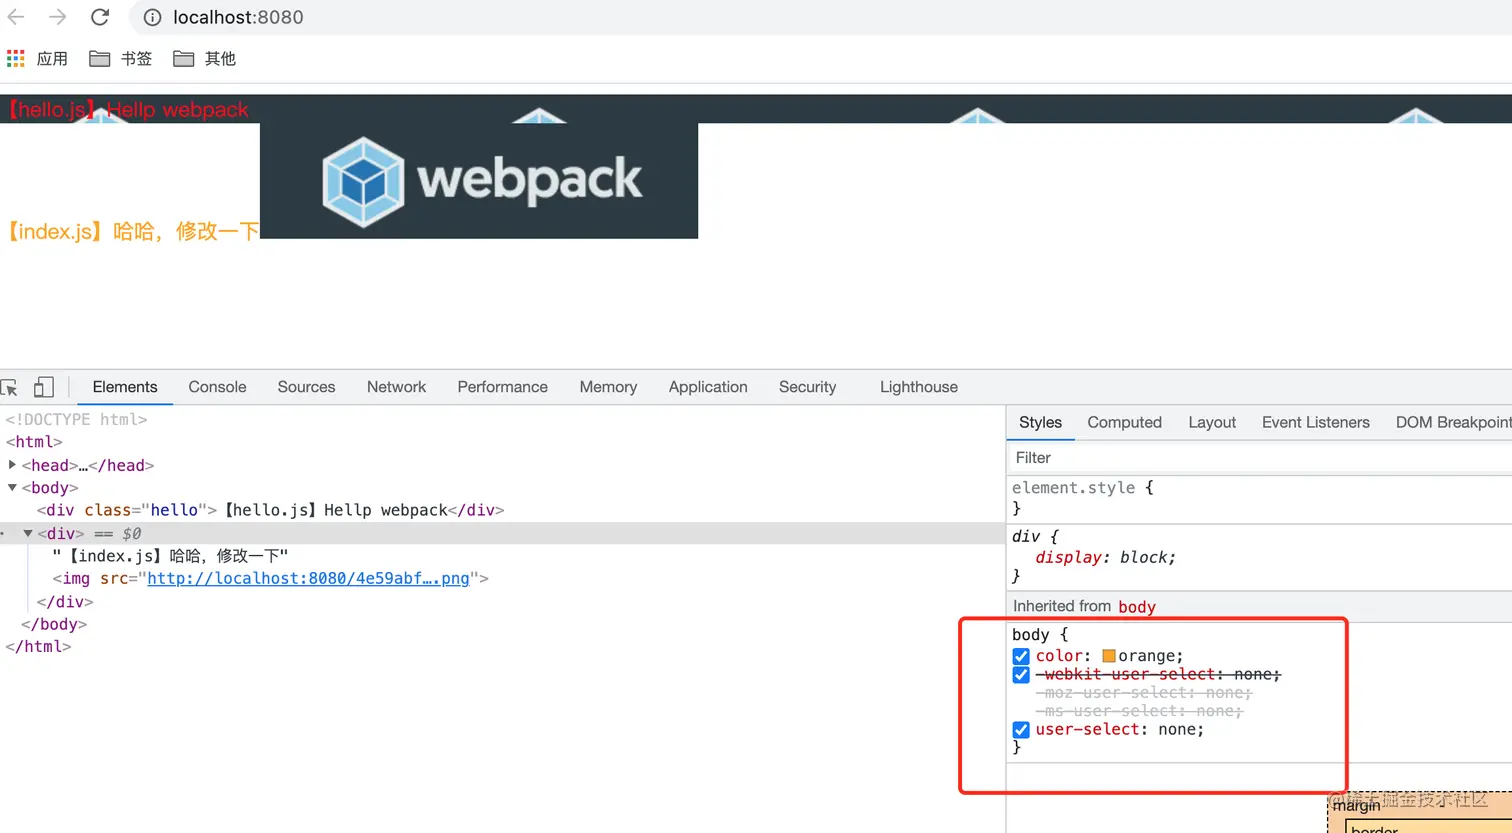Open the 其他 bookmarks folder
This screenshot has width=1512, height=833.
204,59
